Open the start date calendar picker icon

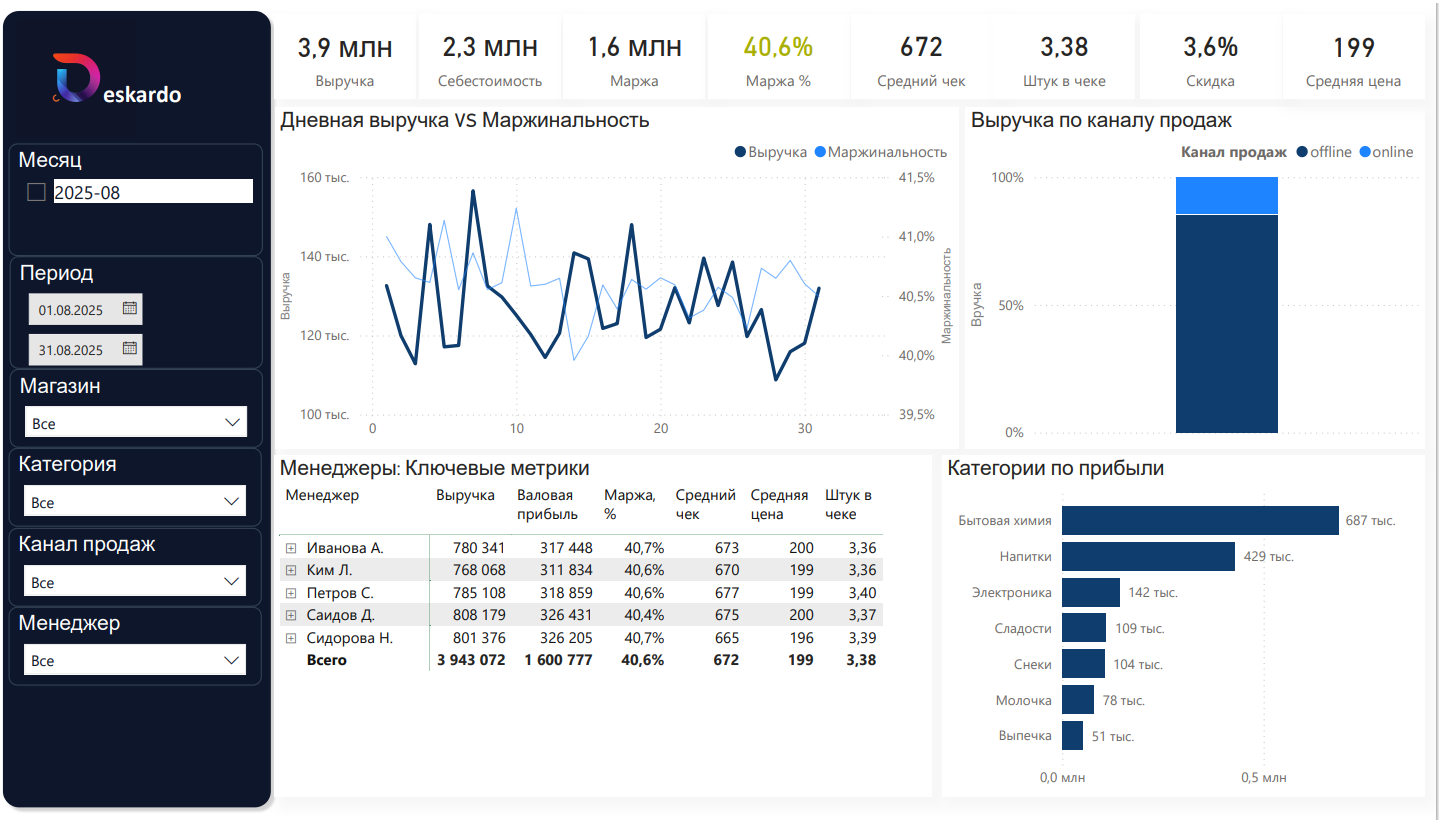(129, 309)
